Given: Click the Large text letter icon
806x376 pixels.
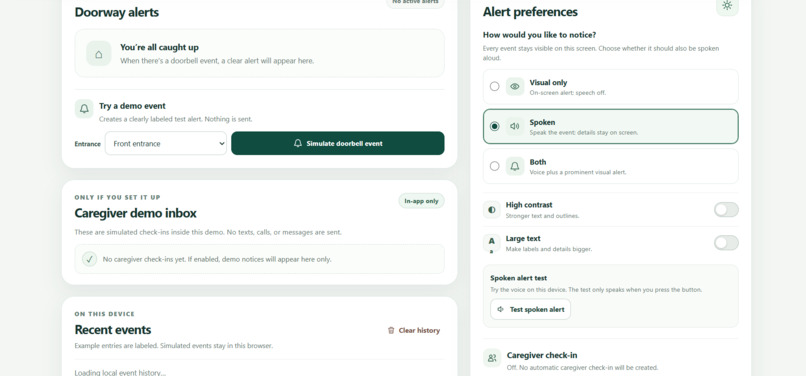Looking at the screenshot, I should [x=492, y=243].
